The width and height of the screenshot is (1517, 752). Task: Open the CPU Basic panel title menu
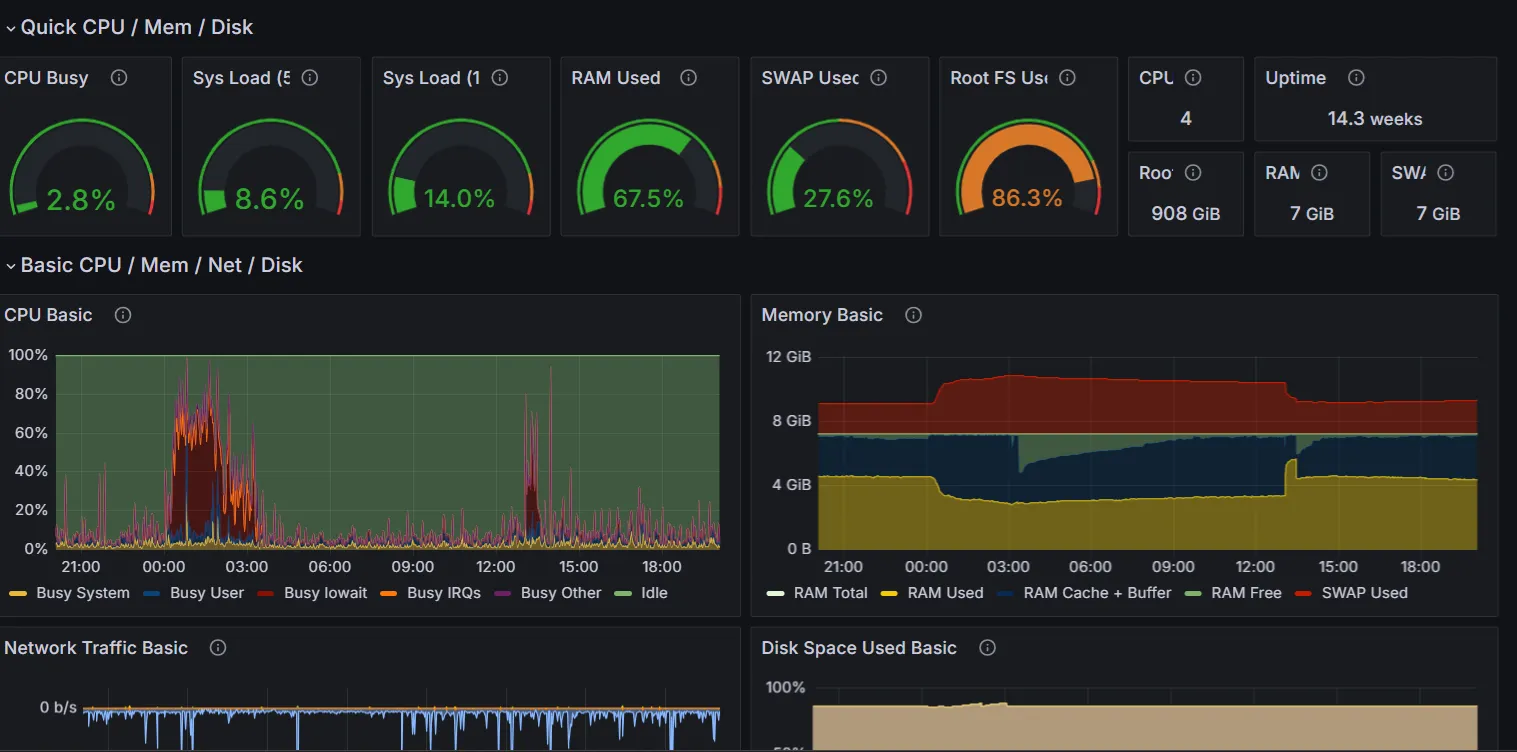click(x=48, y=315)
